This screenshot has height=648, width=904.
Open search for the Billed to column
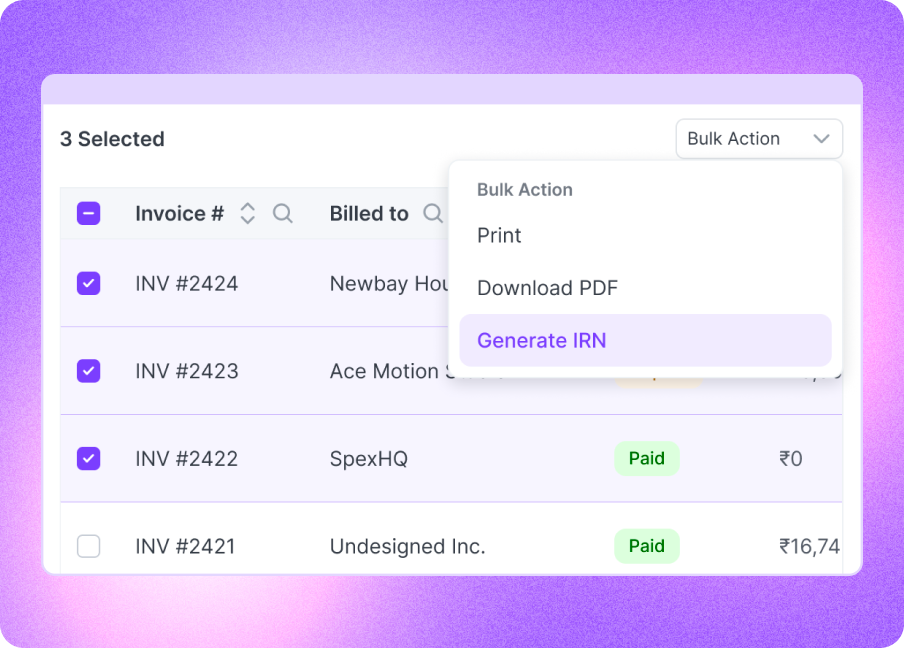[x=432, y=213]
